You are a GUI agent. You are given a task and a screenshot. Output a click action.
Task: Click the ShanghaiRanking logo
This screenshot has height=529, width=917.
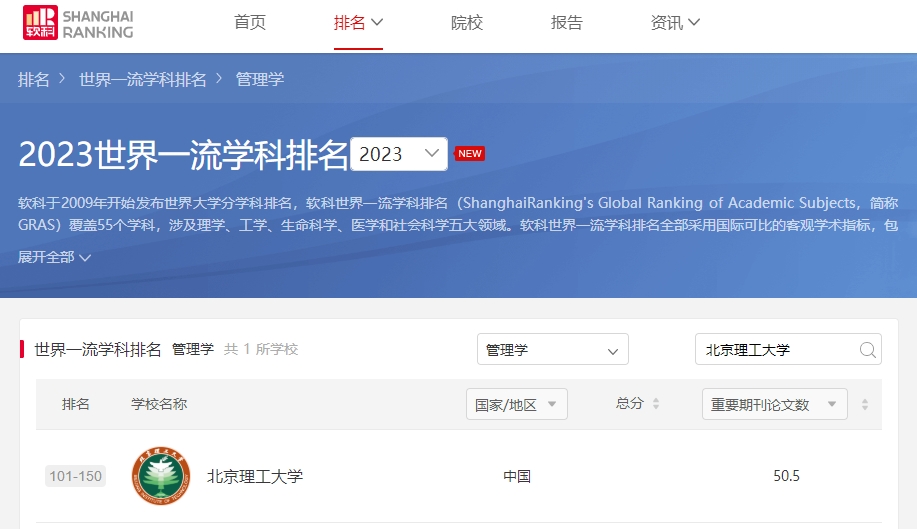78,24
